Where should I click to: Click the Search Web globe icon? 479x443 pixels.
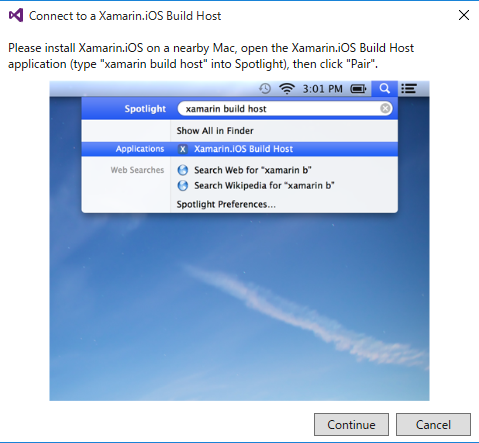(x=183, y=170)
